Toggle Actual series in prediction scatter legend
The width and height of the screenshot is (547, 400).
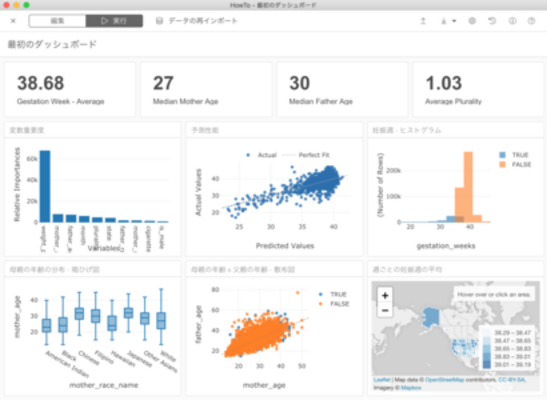tap(261, 155)
